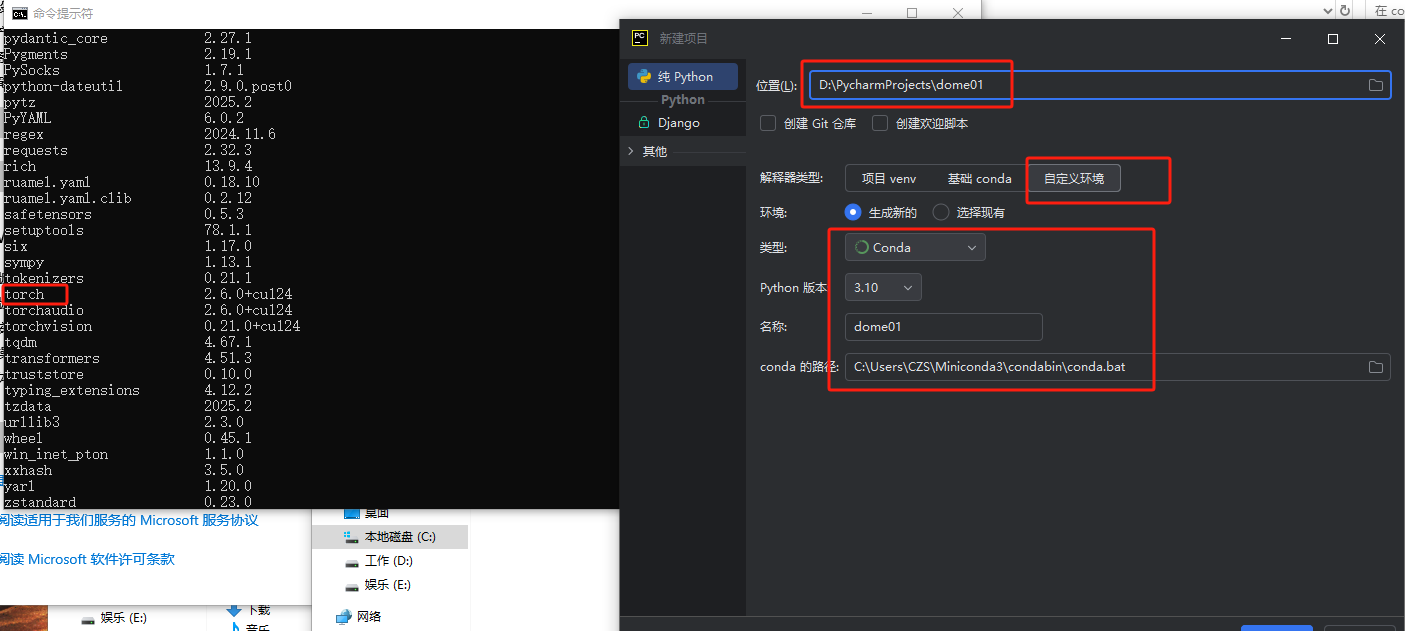
Task: Click the Command Prompt title bar icon
Action: pos(19,13)
